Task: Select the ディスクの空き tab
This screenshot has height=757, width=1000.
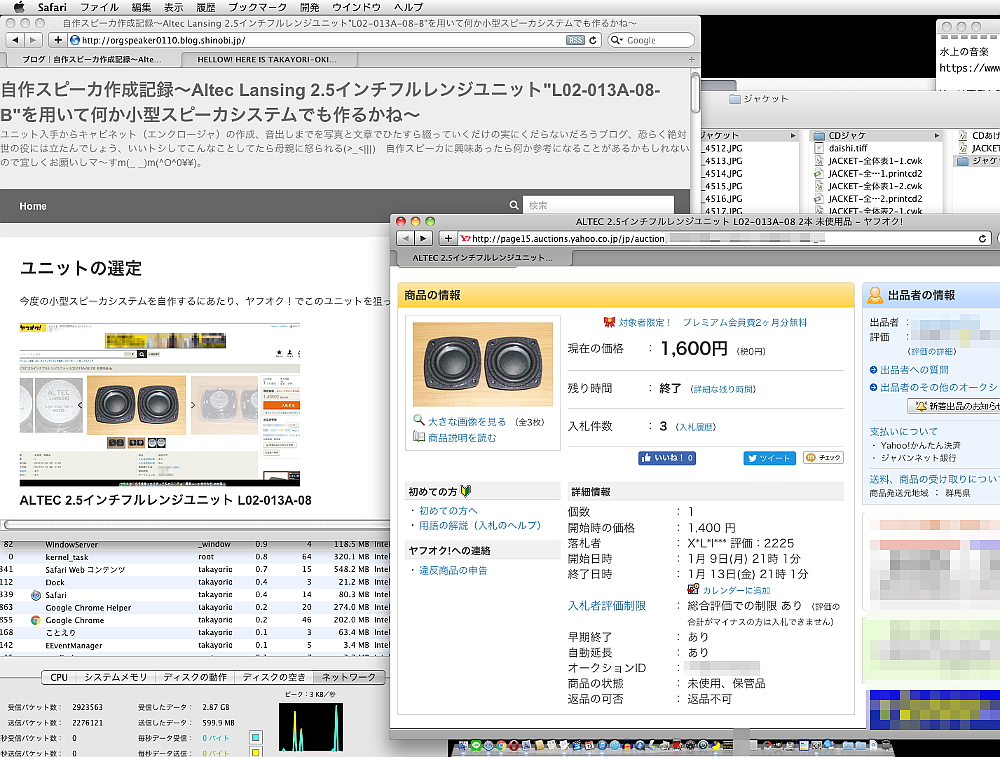Action: pyautogui.click(x=274, y=677)
